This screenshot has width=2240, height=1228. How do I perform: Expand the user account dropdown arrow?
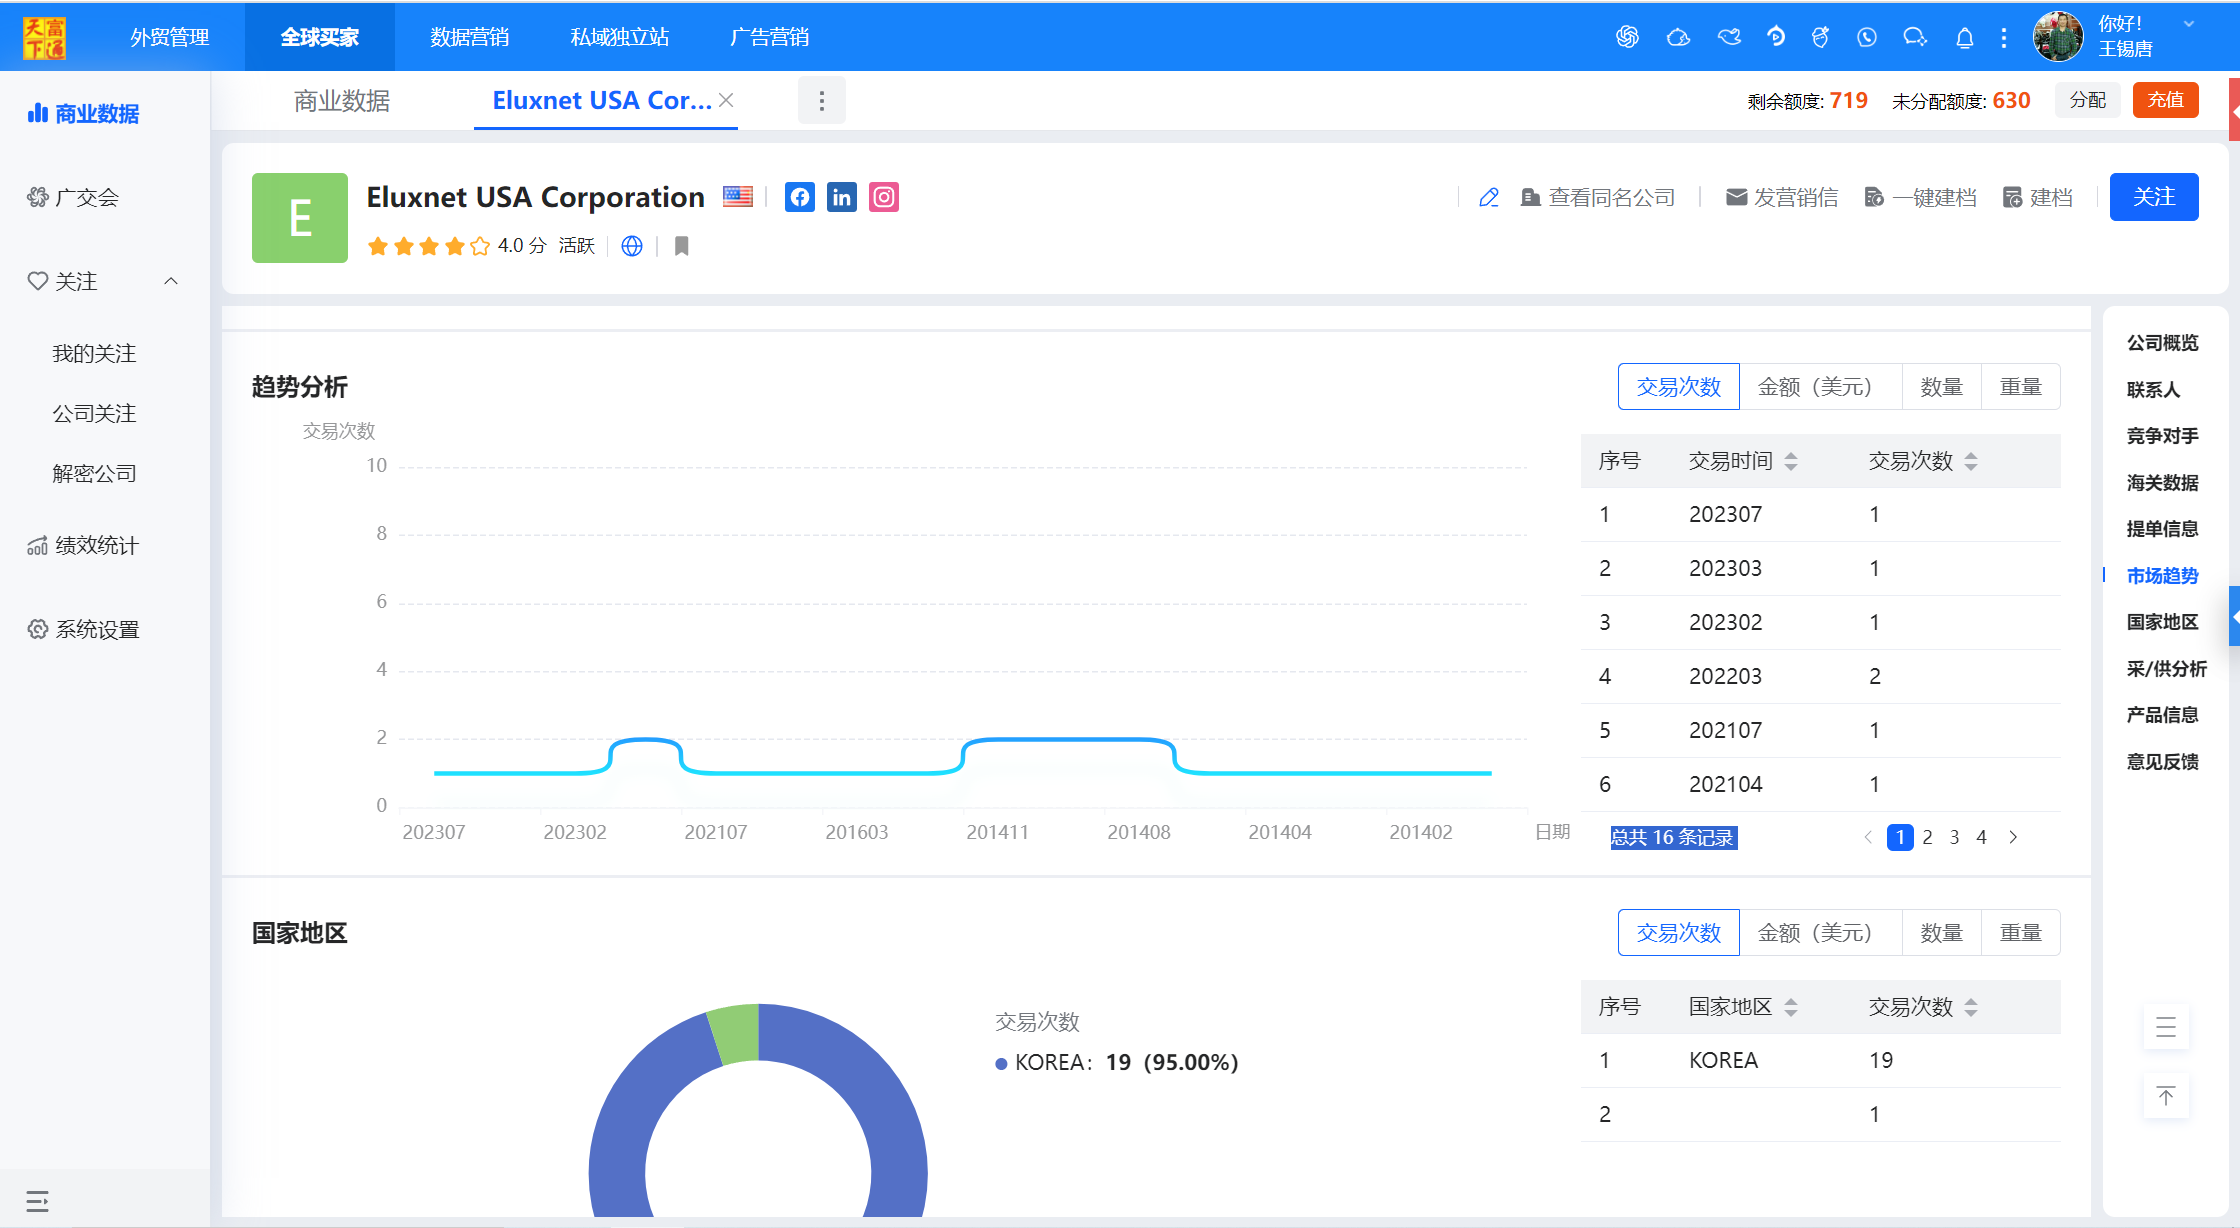[x=2189, y=24]
